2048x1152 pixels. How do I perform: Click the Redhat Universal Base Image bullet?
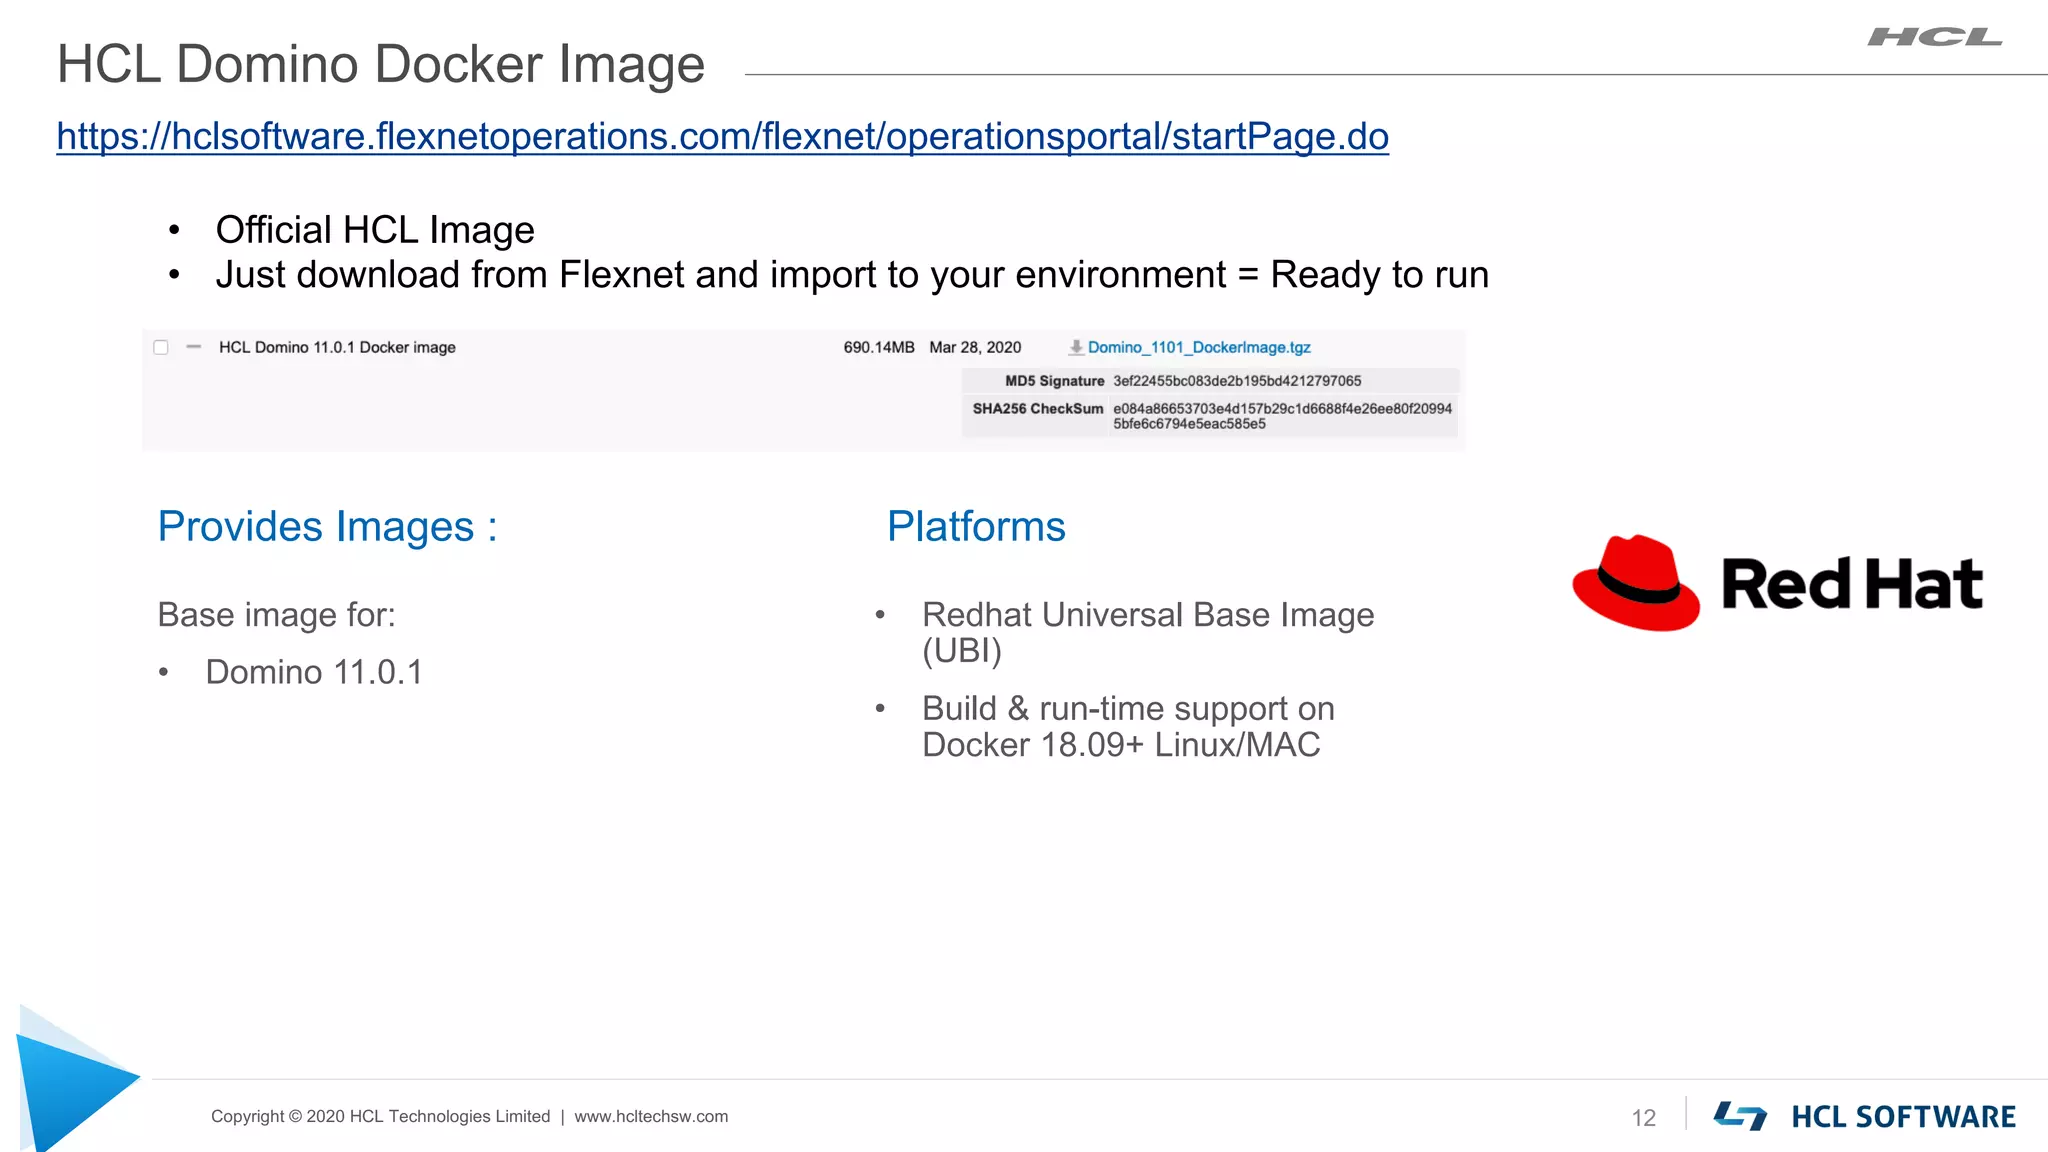click(1148, 632)
